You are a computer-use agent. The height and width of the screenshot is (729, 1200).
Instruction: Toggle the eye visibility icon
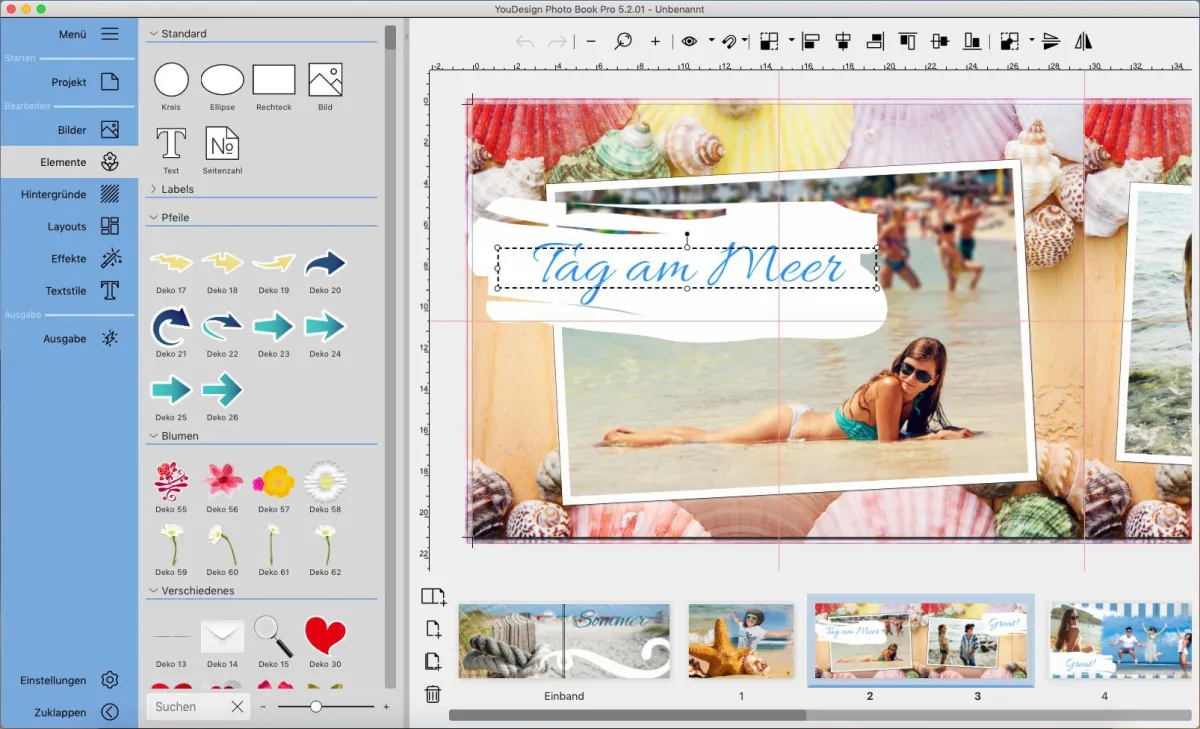pos(689,41)
